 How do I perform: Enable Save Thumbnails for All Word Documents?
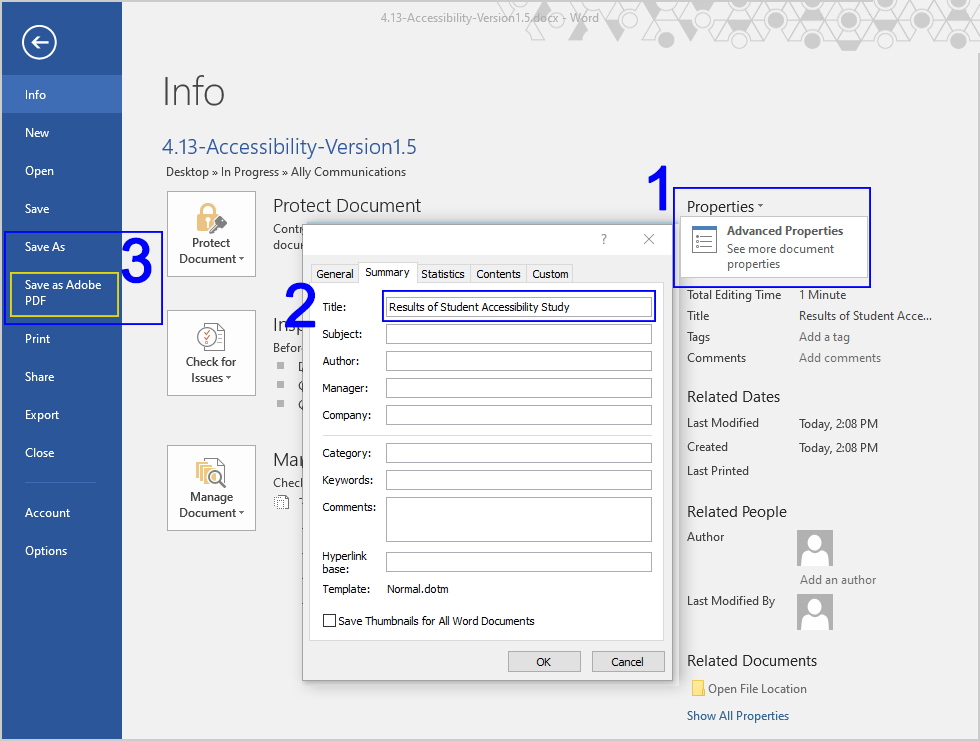coord(330,621)
